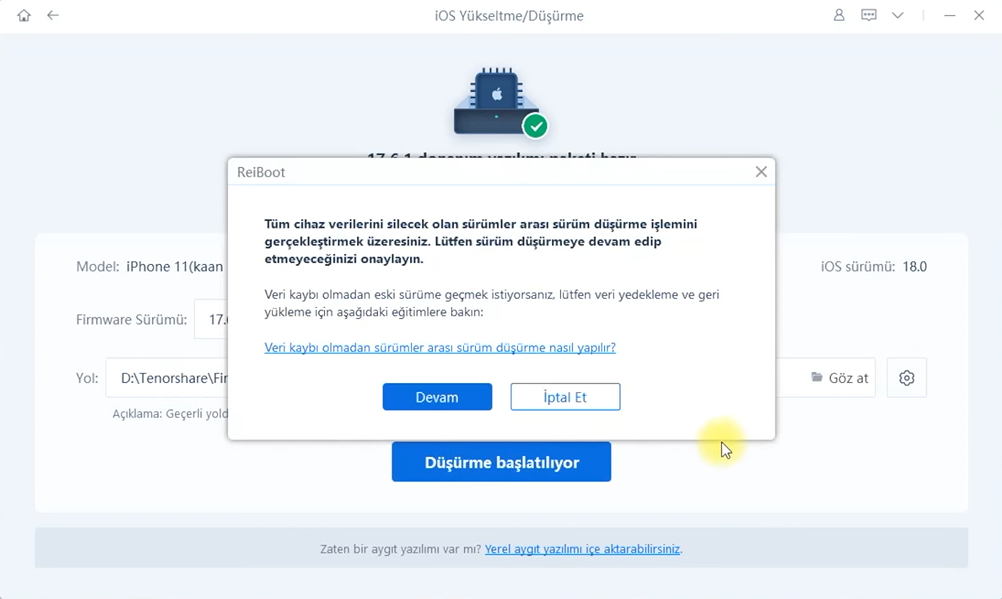
Task: Expand the title bar chevron menu
Action: 898,16
